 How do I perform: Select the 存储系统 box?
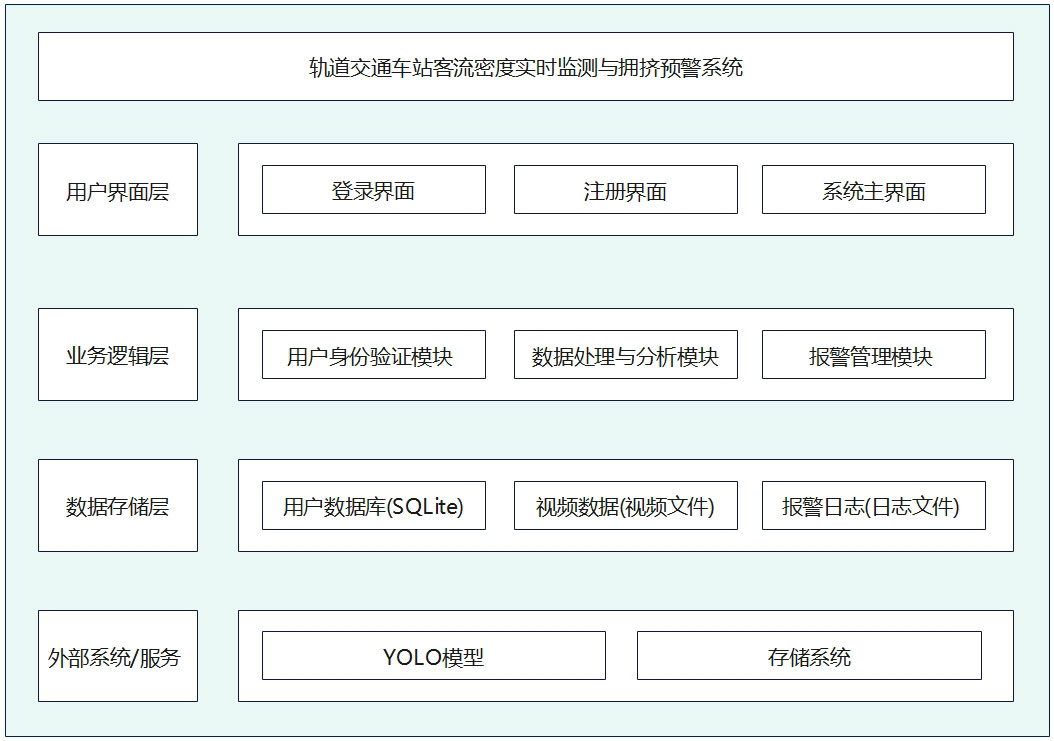click(x=809, y=656)
